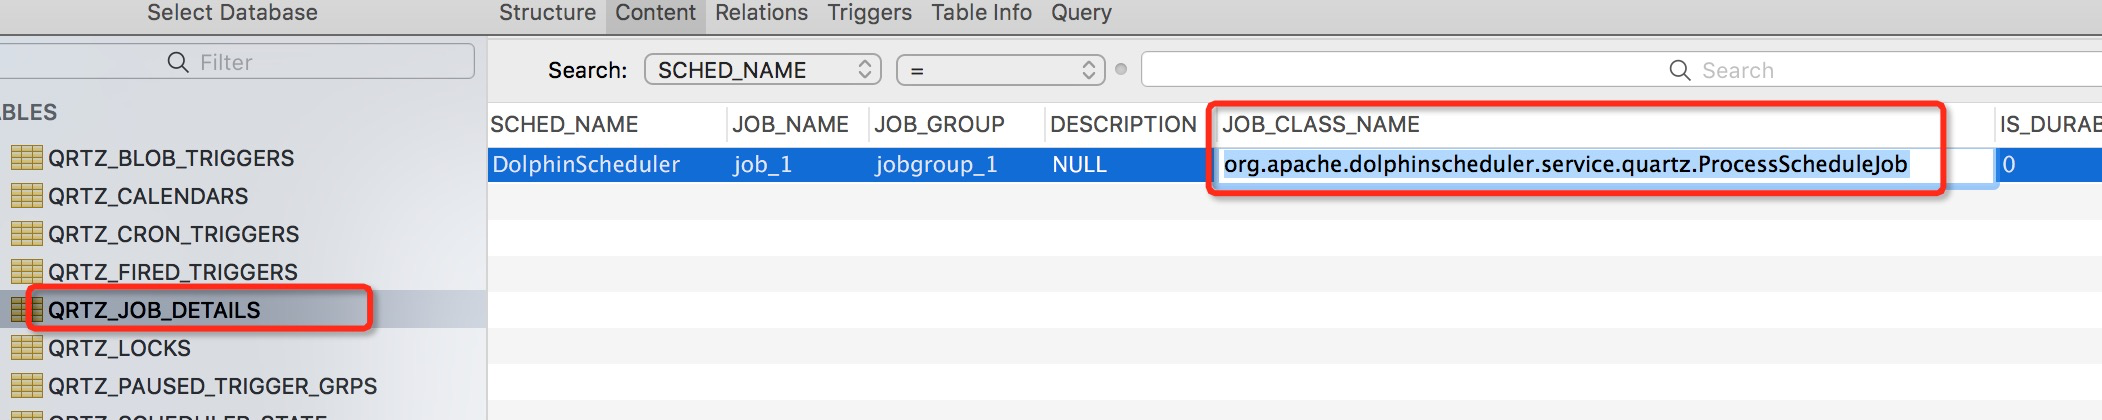Sort by JOB_GROUP column header
2102x420 pixels.
956,124
